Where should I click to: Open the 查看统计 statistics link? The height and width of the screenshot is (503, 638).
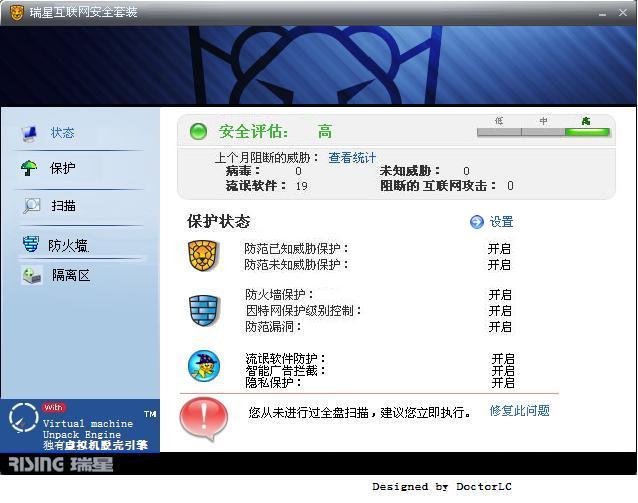pyautogui.click(x=352, y=157)
